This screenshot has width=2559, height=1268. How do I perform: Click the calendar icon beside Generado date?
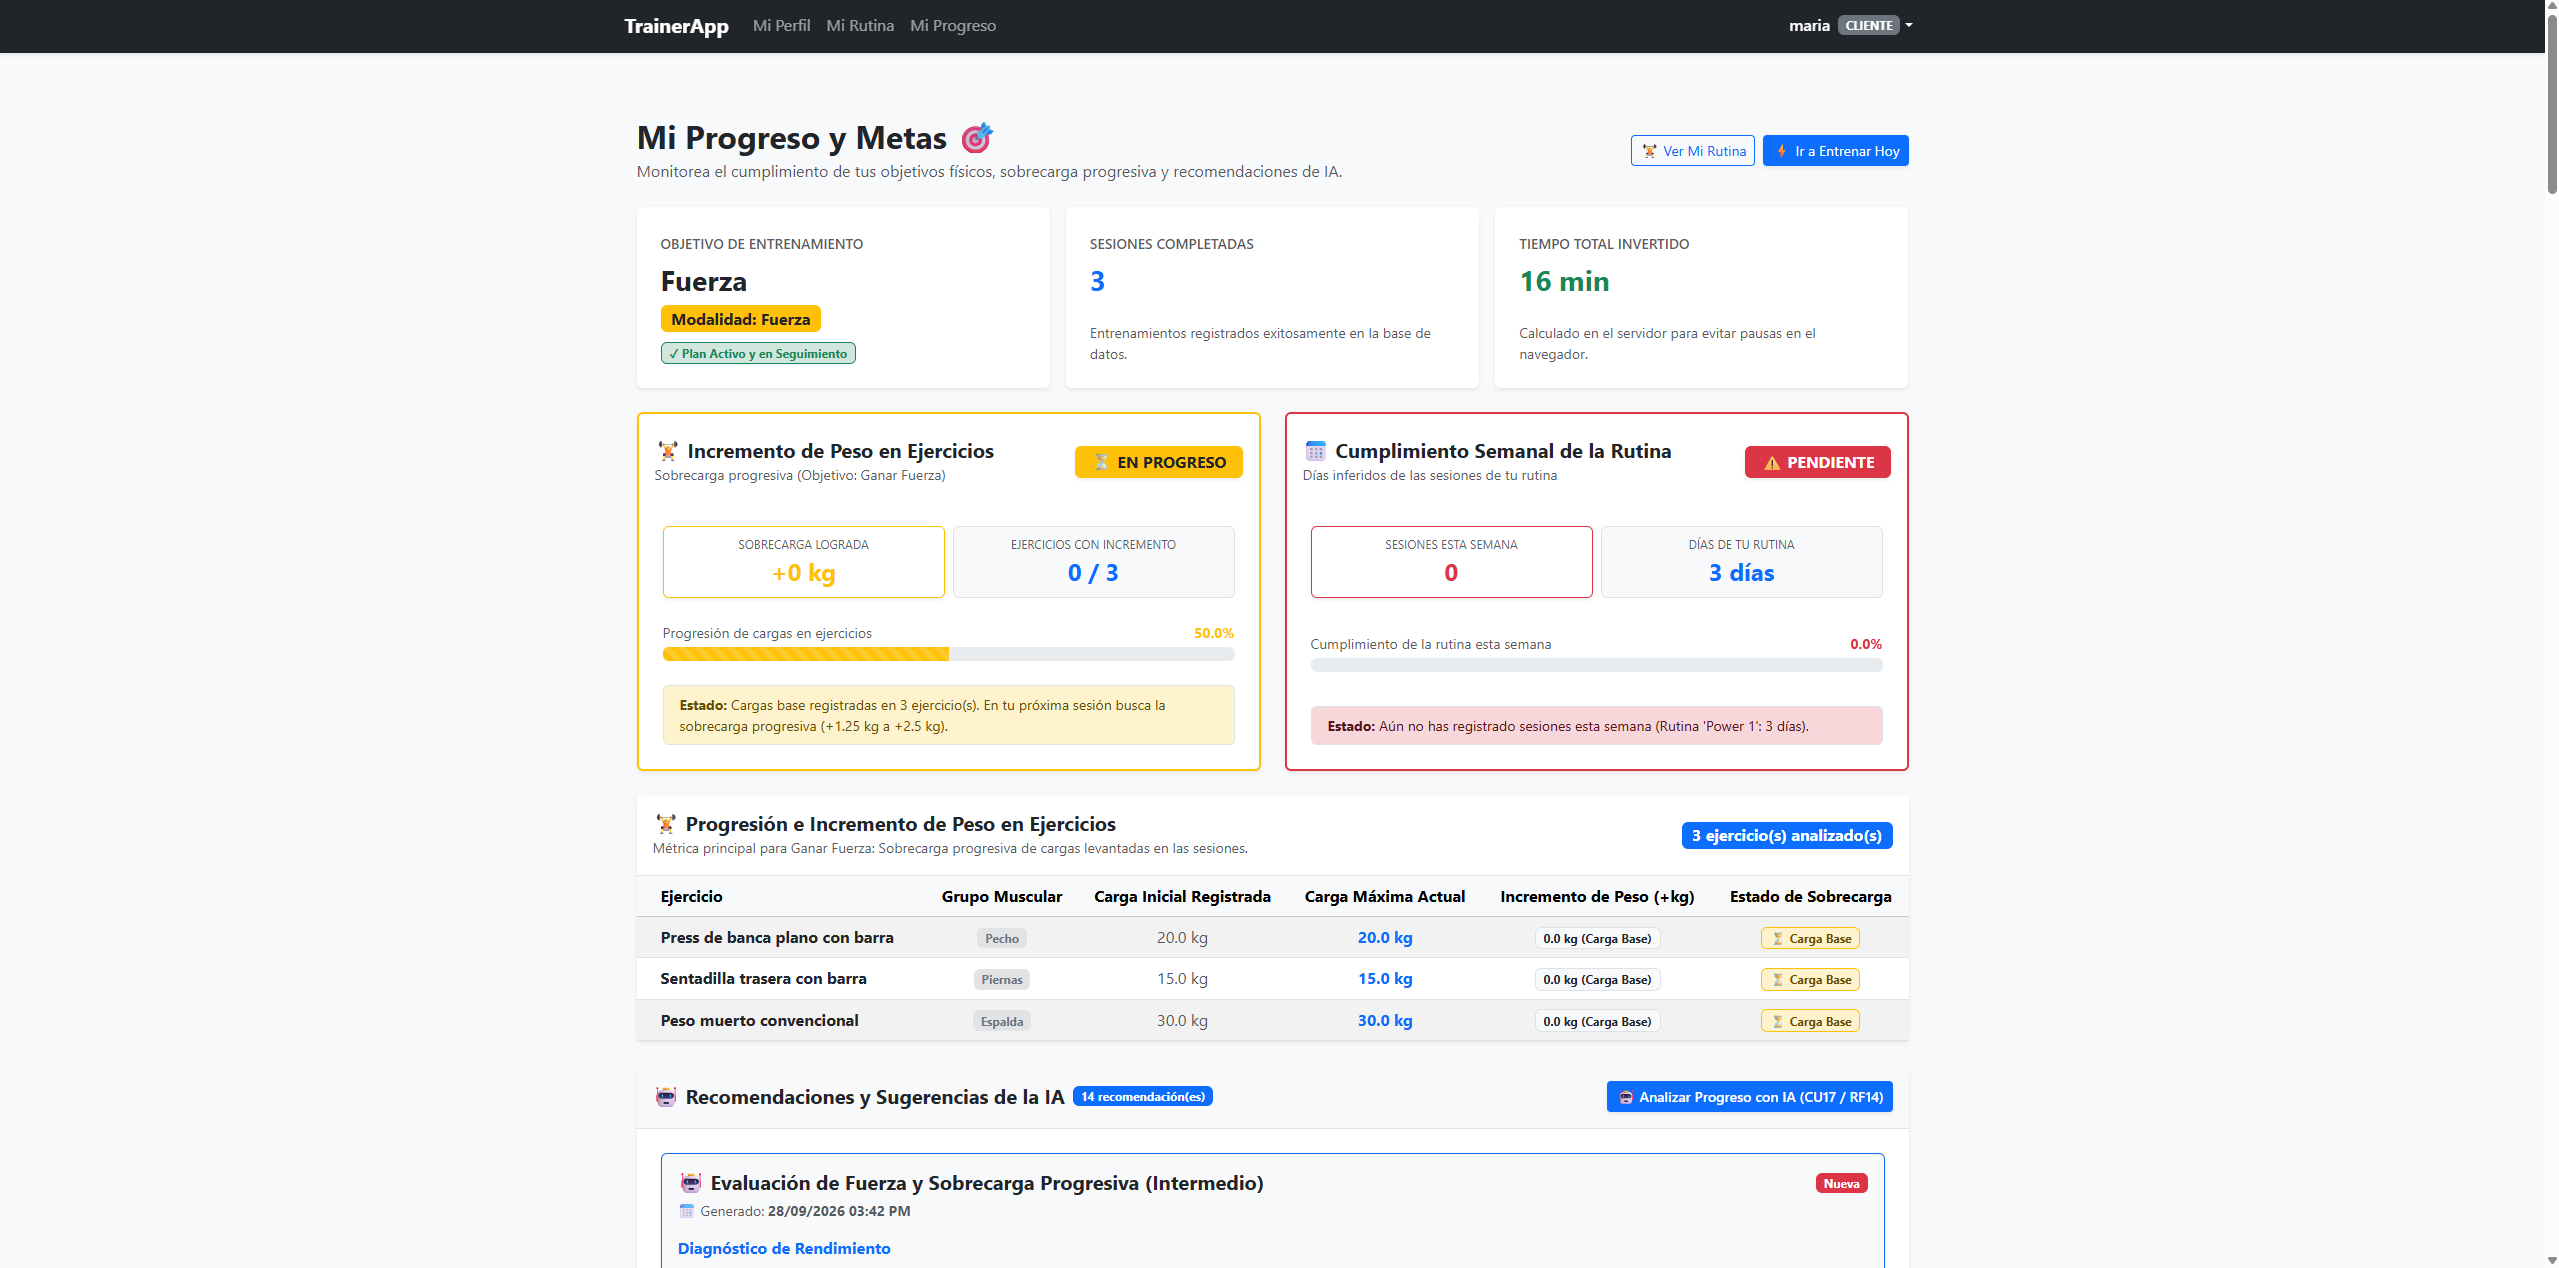686,1211
